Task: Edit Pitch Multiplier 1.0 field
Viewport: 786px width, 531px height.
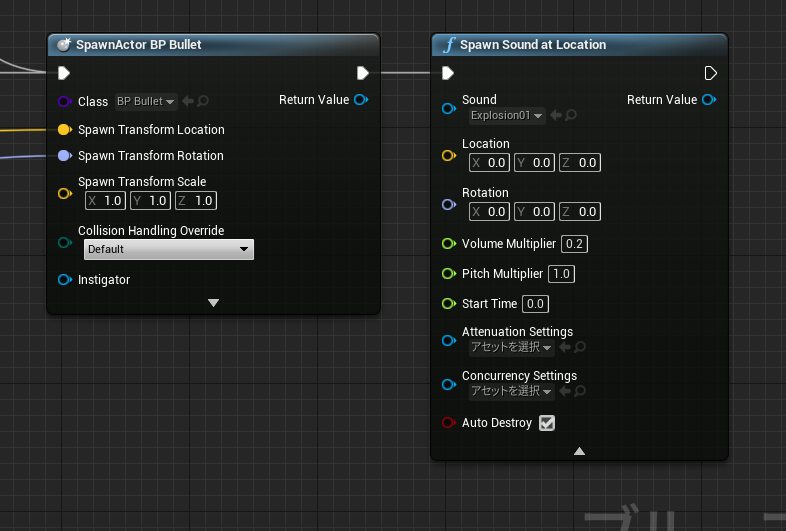Action: (561, 274)
